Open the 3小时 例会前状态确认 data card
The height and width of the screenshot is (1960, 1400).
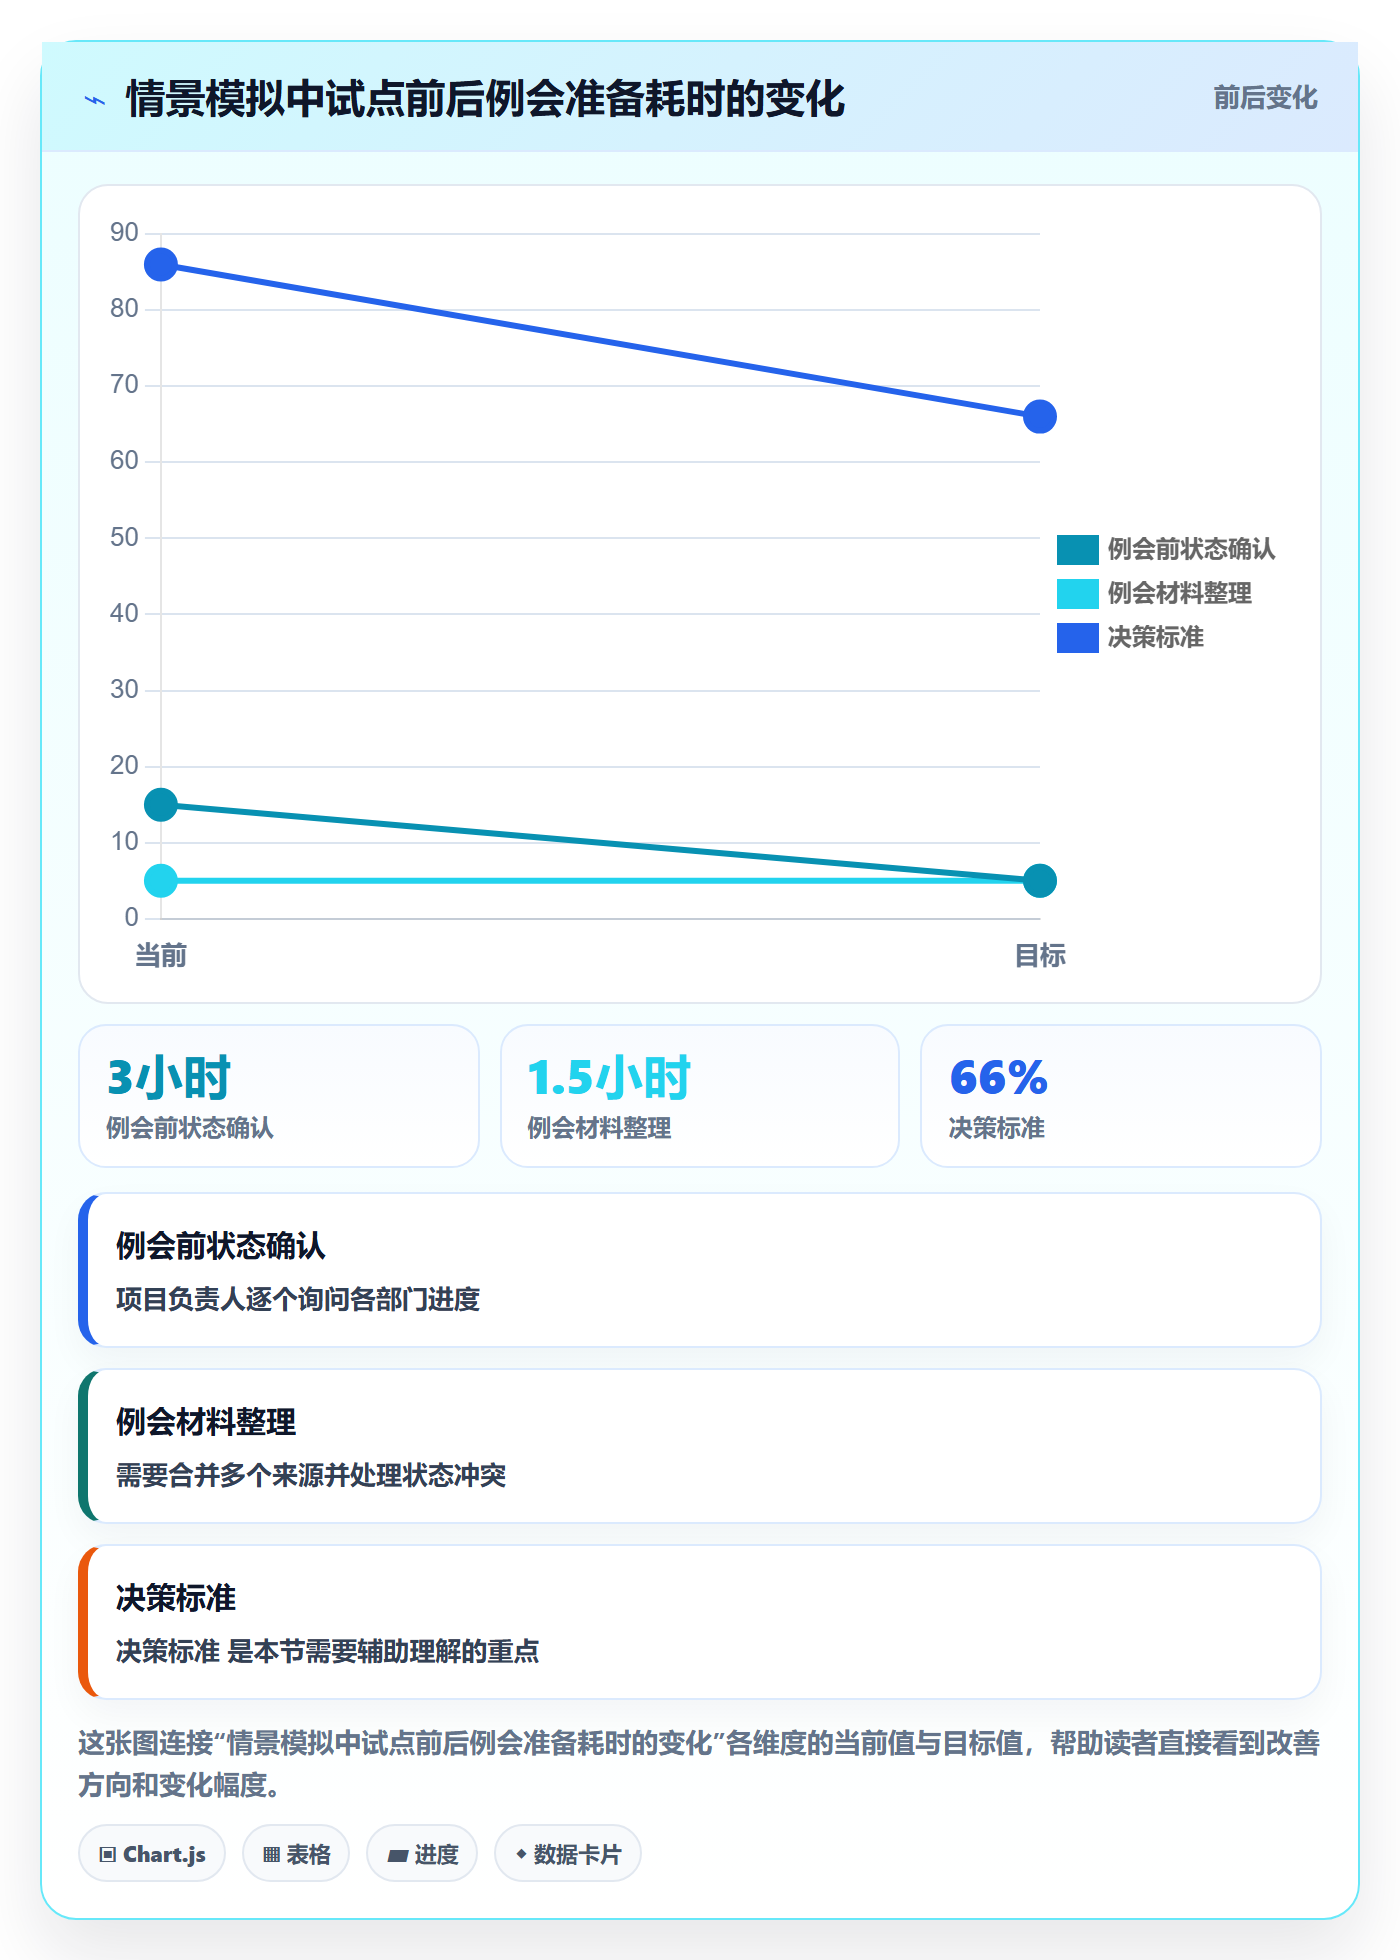279,1096
